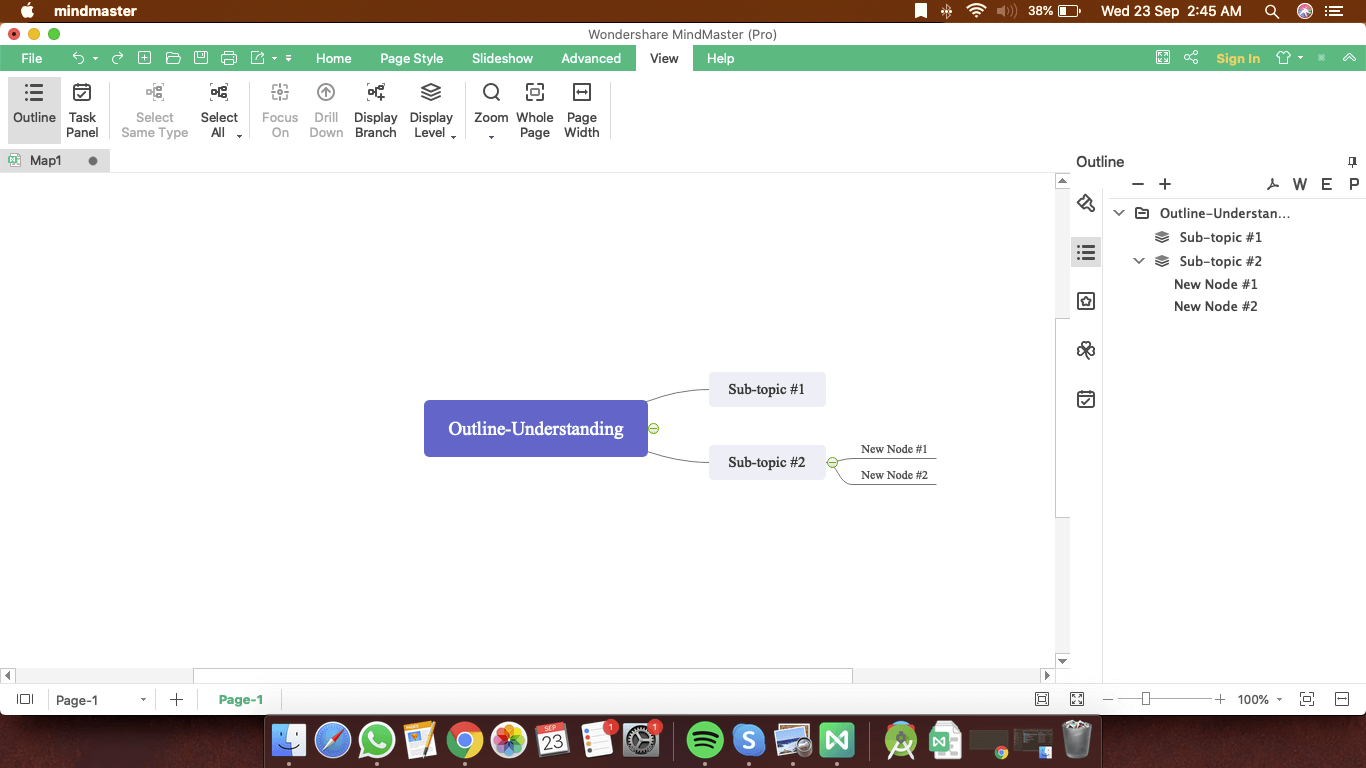Open the clipart clover sidebar icon
1366x768 pixels.
pos(1086,350)
